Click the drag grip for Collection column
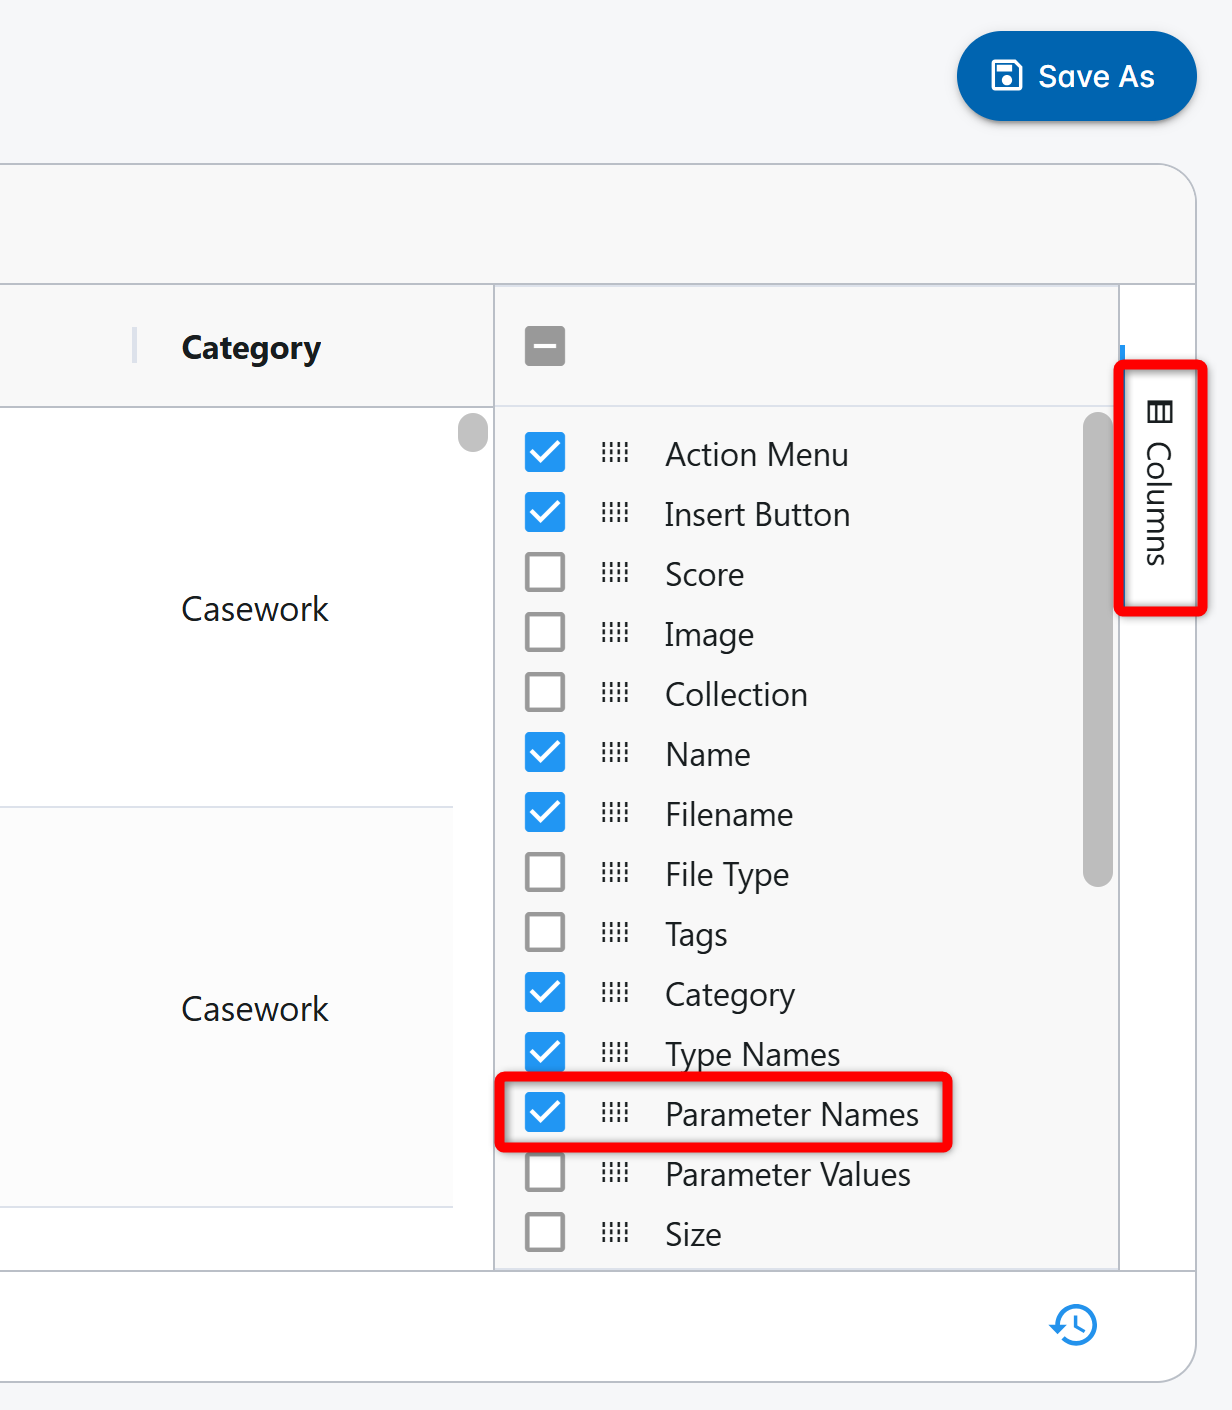Viewport: 1232px width, 1410px height. 615,693
